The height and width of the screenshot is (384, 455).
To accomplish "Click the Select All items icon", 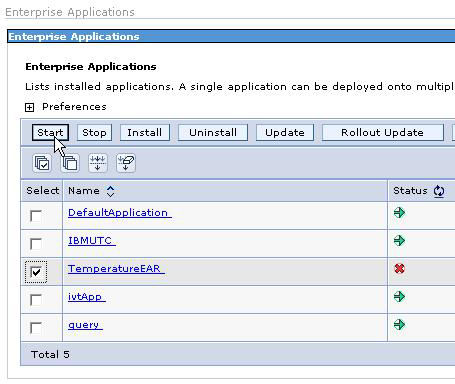I will coord(42,163).
